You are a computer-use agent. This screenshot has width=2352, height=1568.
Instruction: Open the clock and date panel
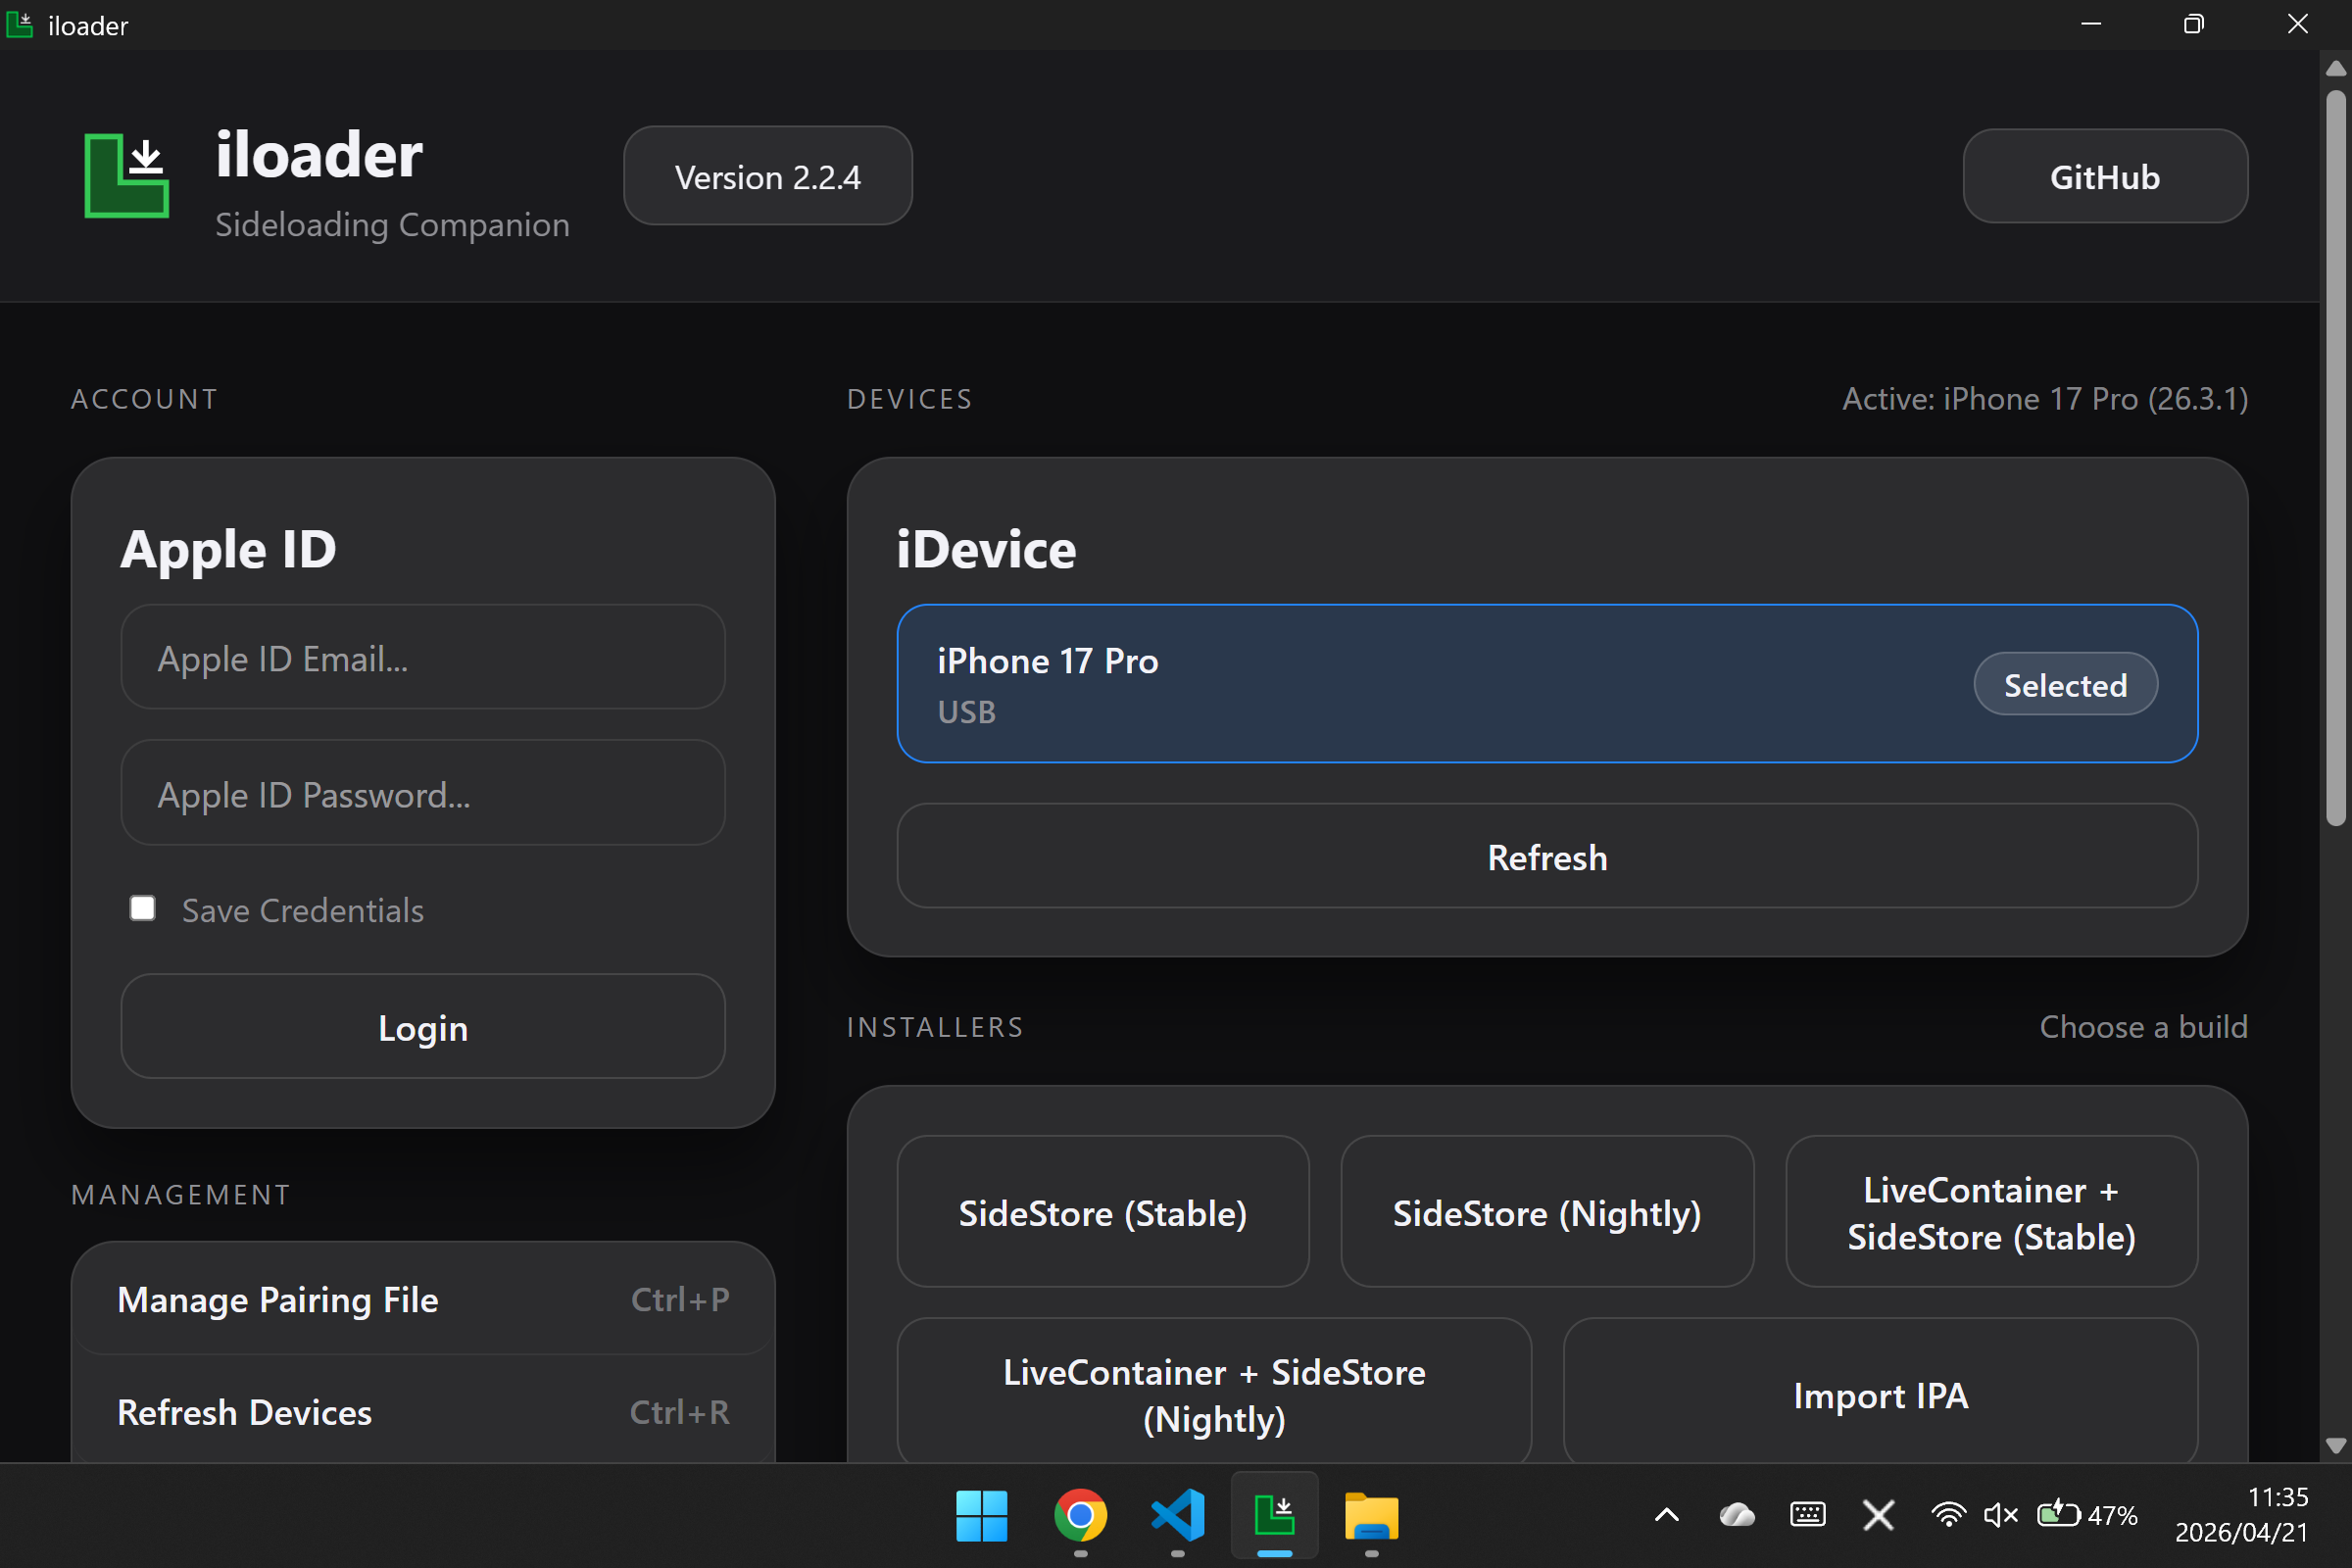coord(2241,1515)
